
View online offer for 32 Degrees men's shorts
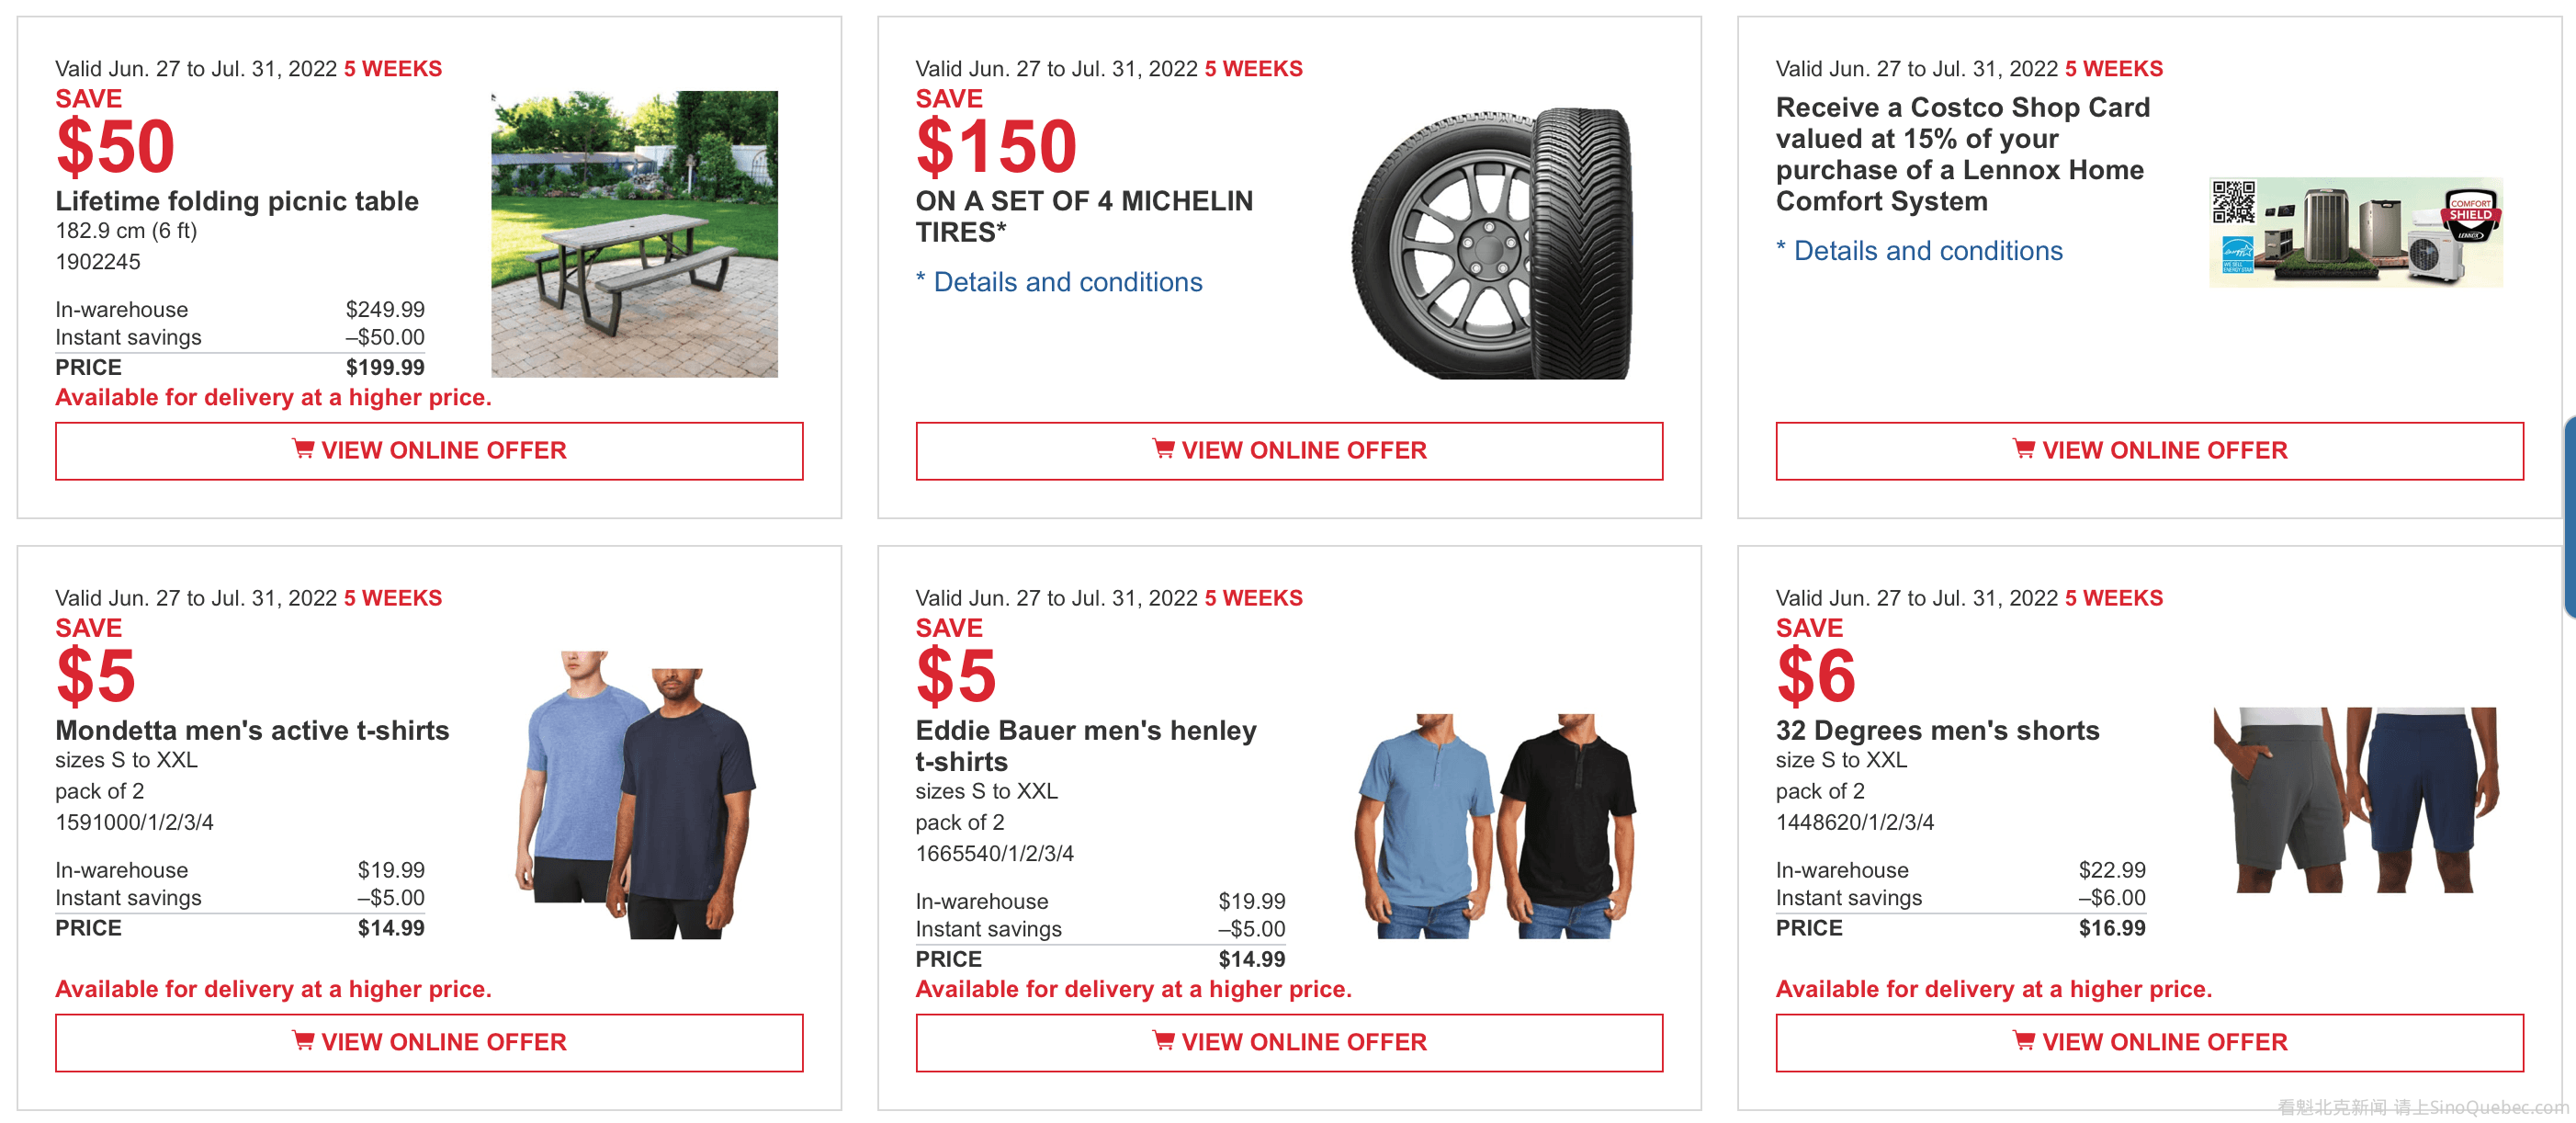point(2149,1043)
